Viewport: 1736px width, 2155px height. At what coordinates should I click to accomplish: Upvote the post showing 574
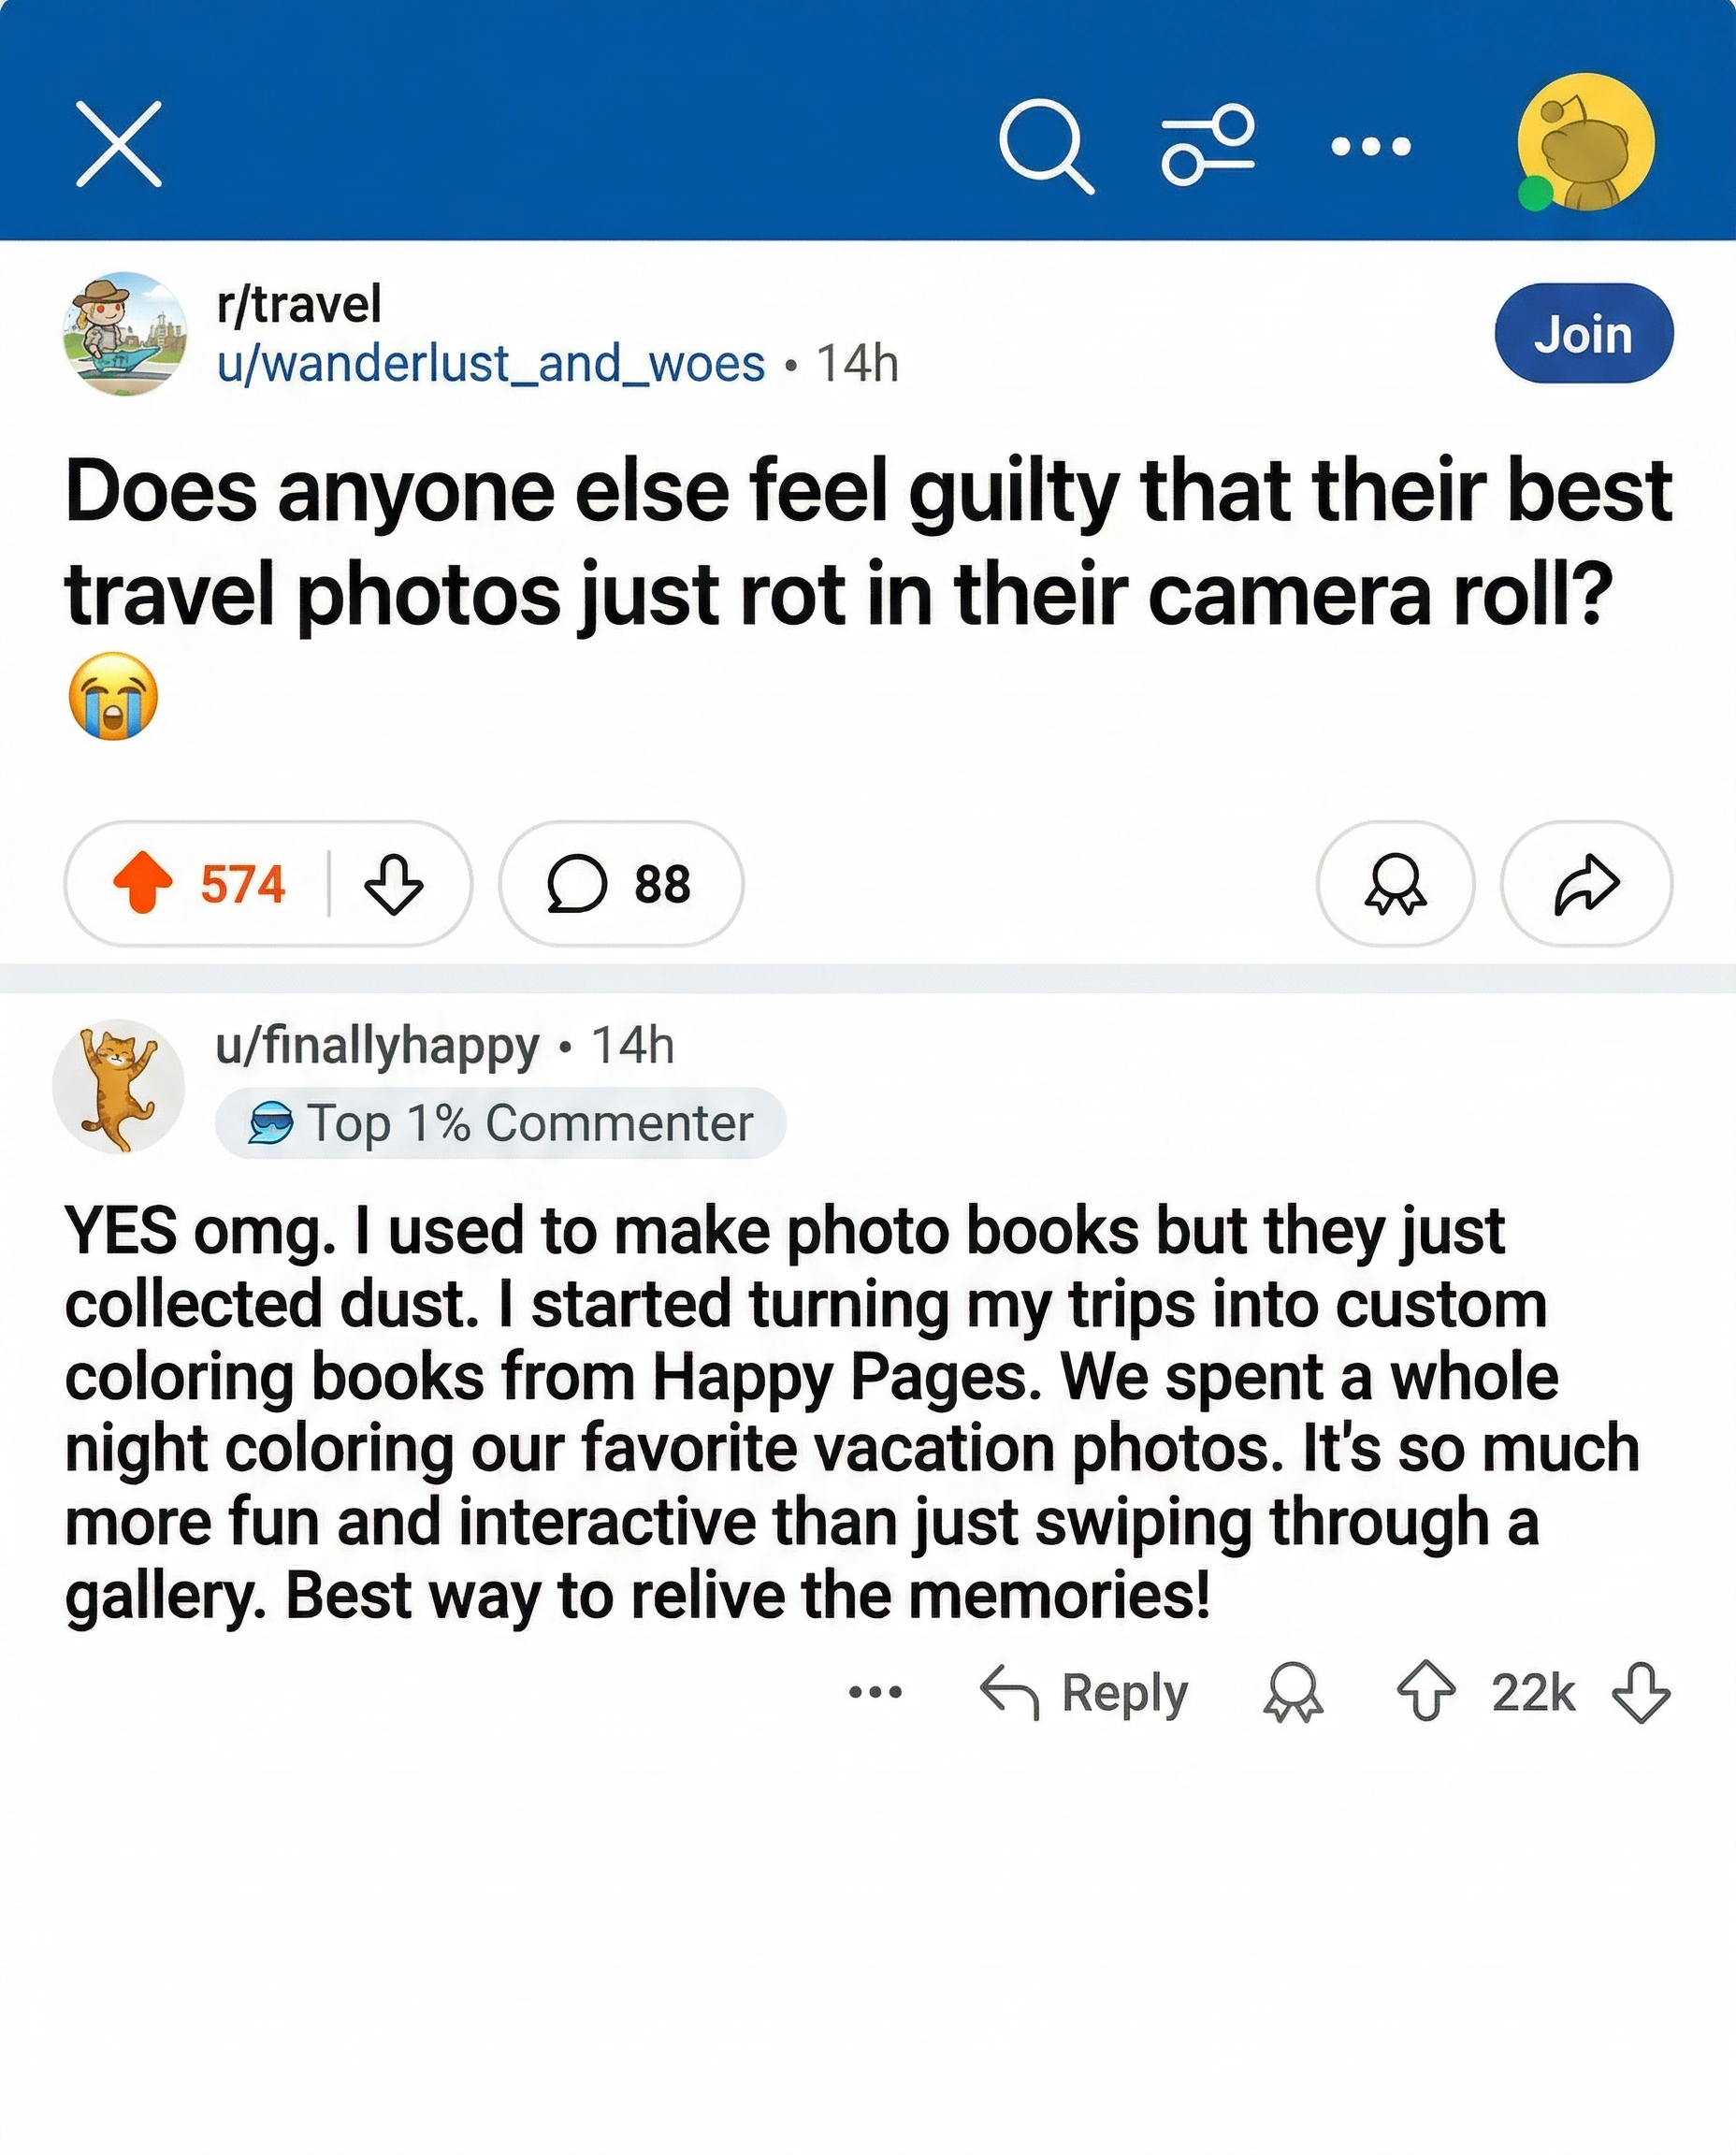[x=143, y=883]
